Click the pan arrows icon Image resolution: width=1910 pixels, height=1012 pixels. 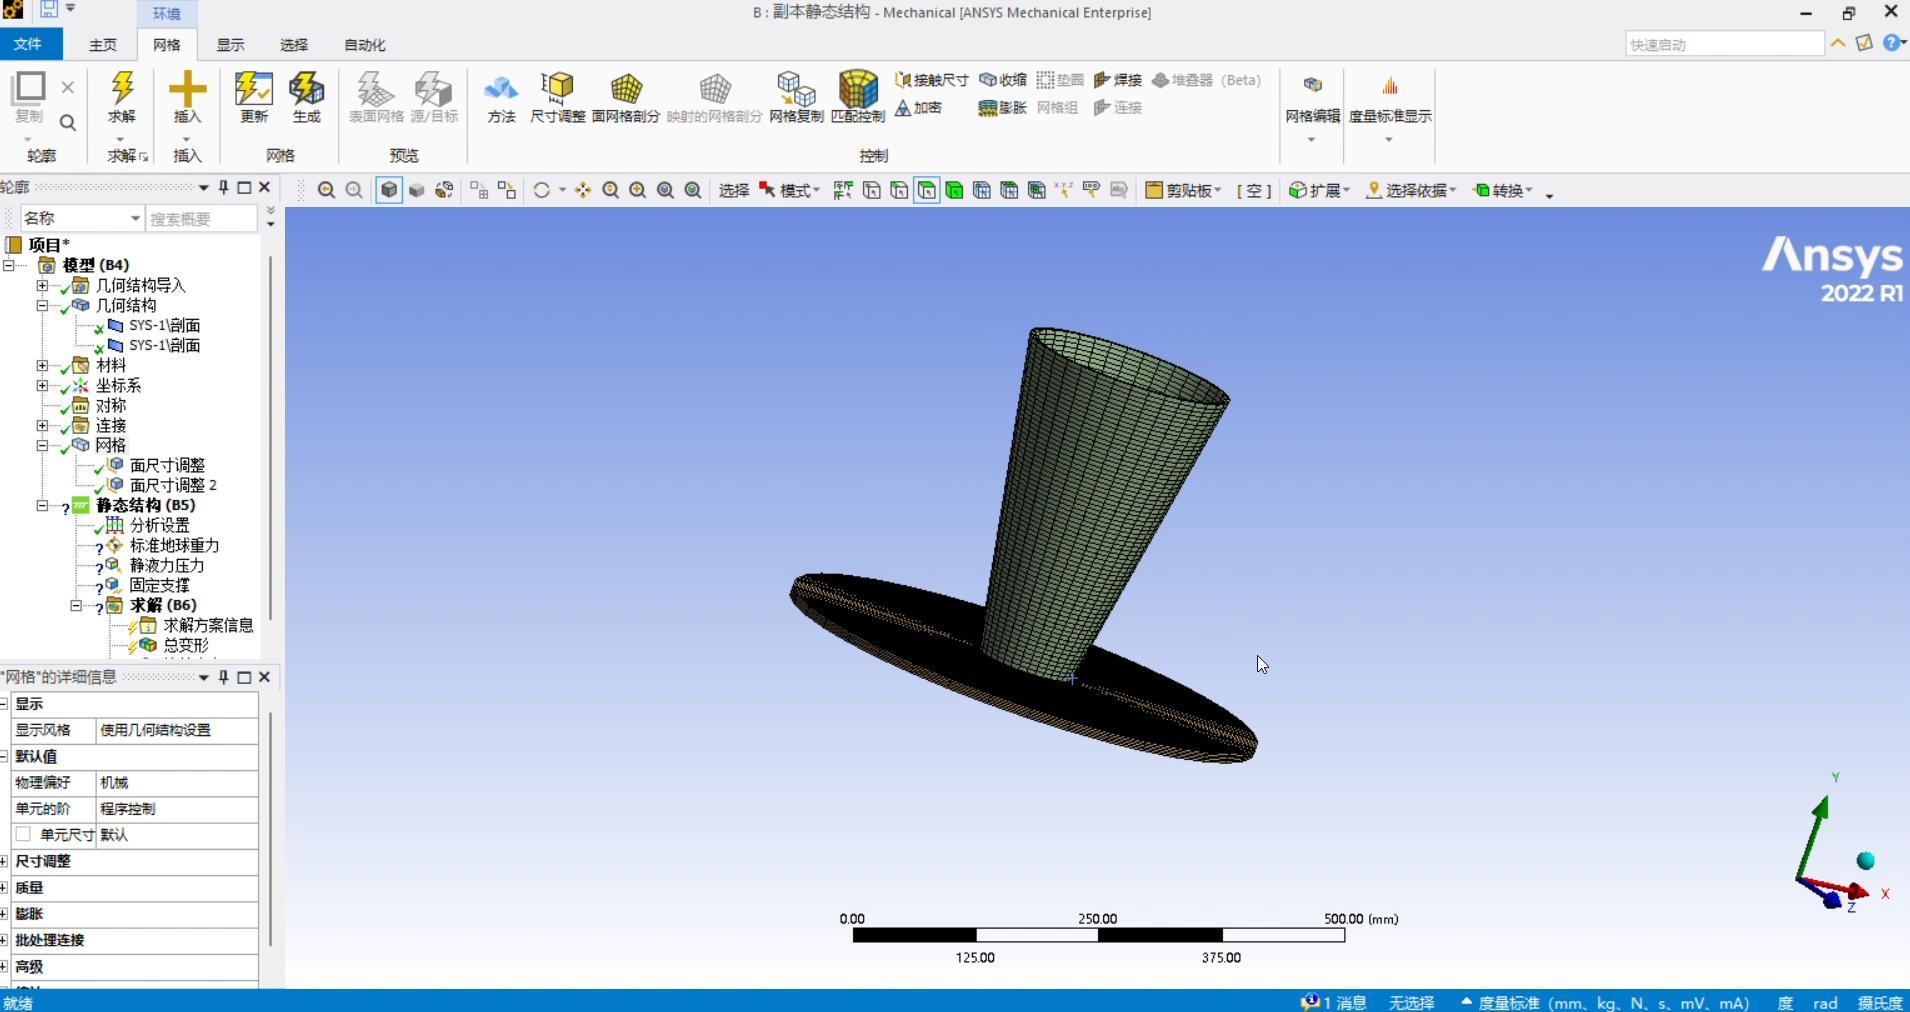click(583, 190)
